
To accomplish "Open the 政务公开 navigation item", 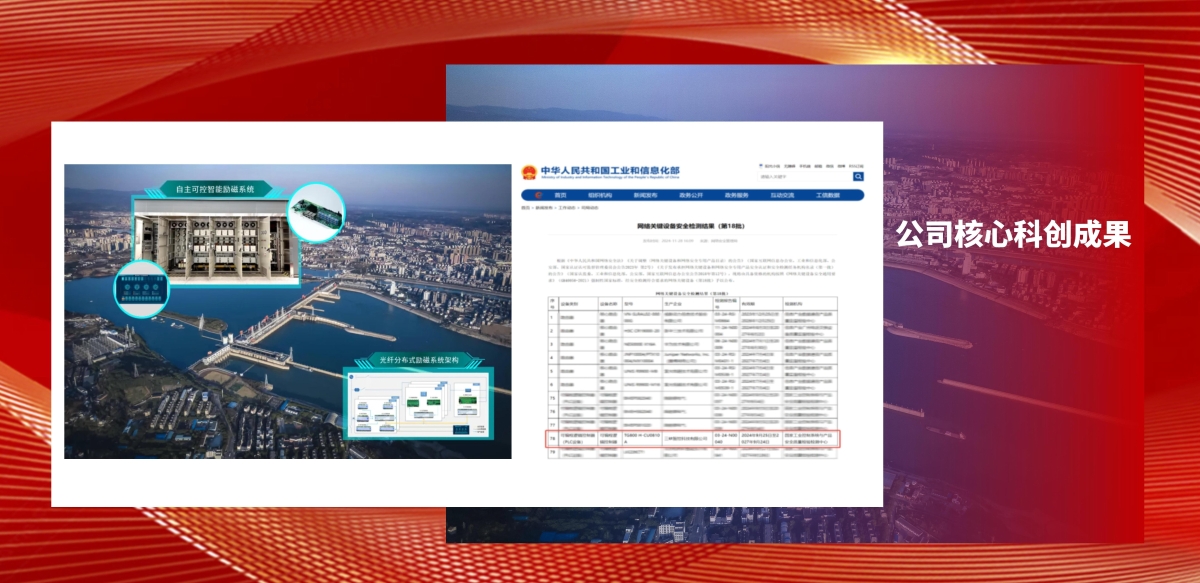I will (691, 195).
